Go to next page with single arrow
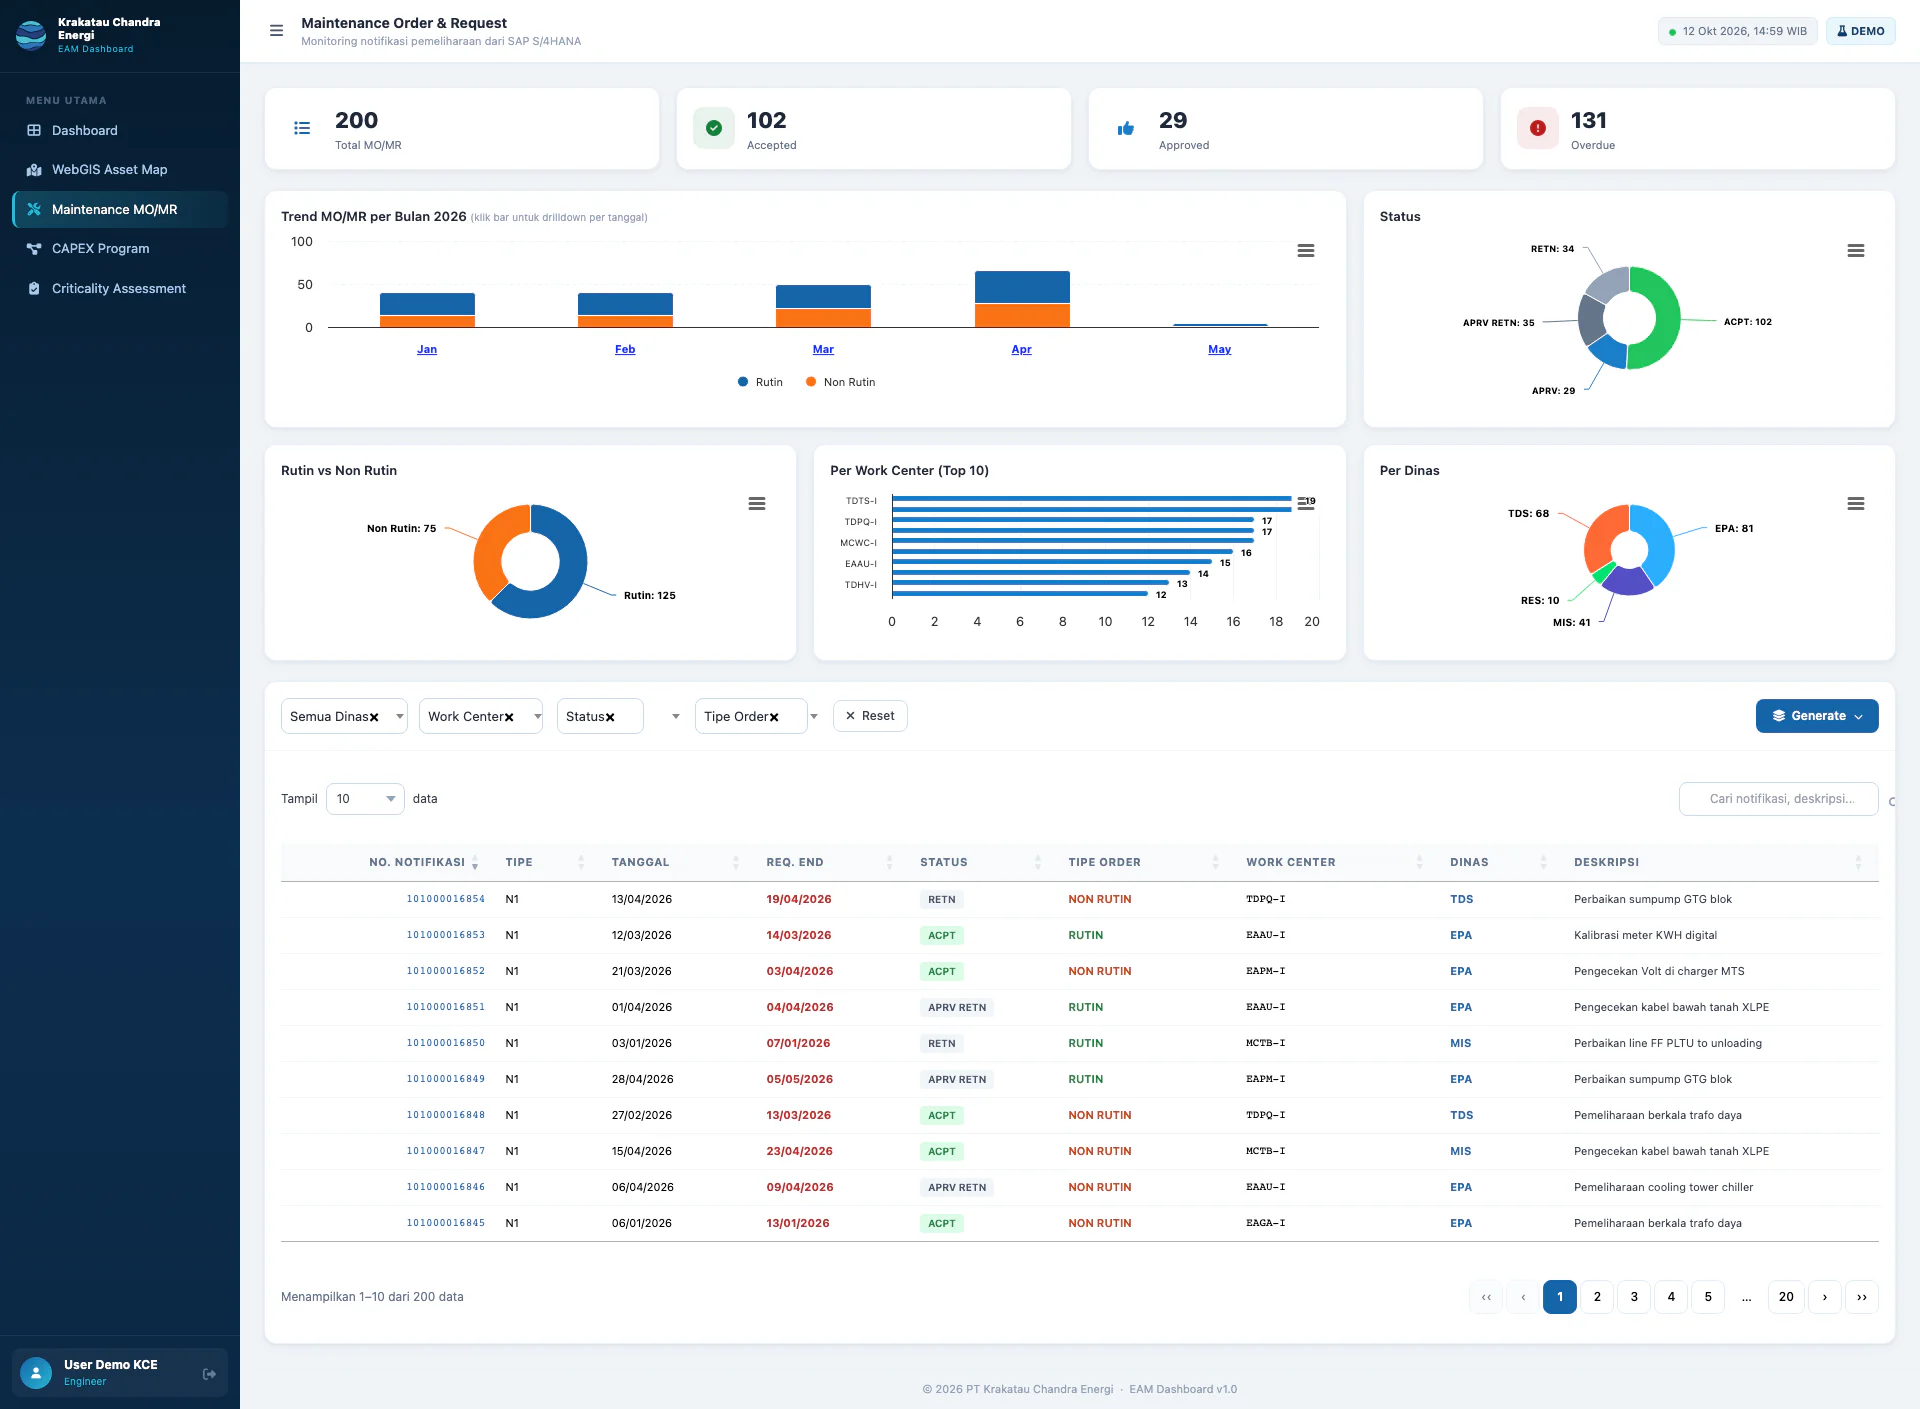Viewport: 1920px width, 1409px height. click(1825, 1297)
